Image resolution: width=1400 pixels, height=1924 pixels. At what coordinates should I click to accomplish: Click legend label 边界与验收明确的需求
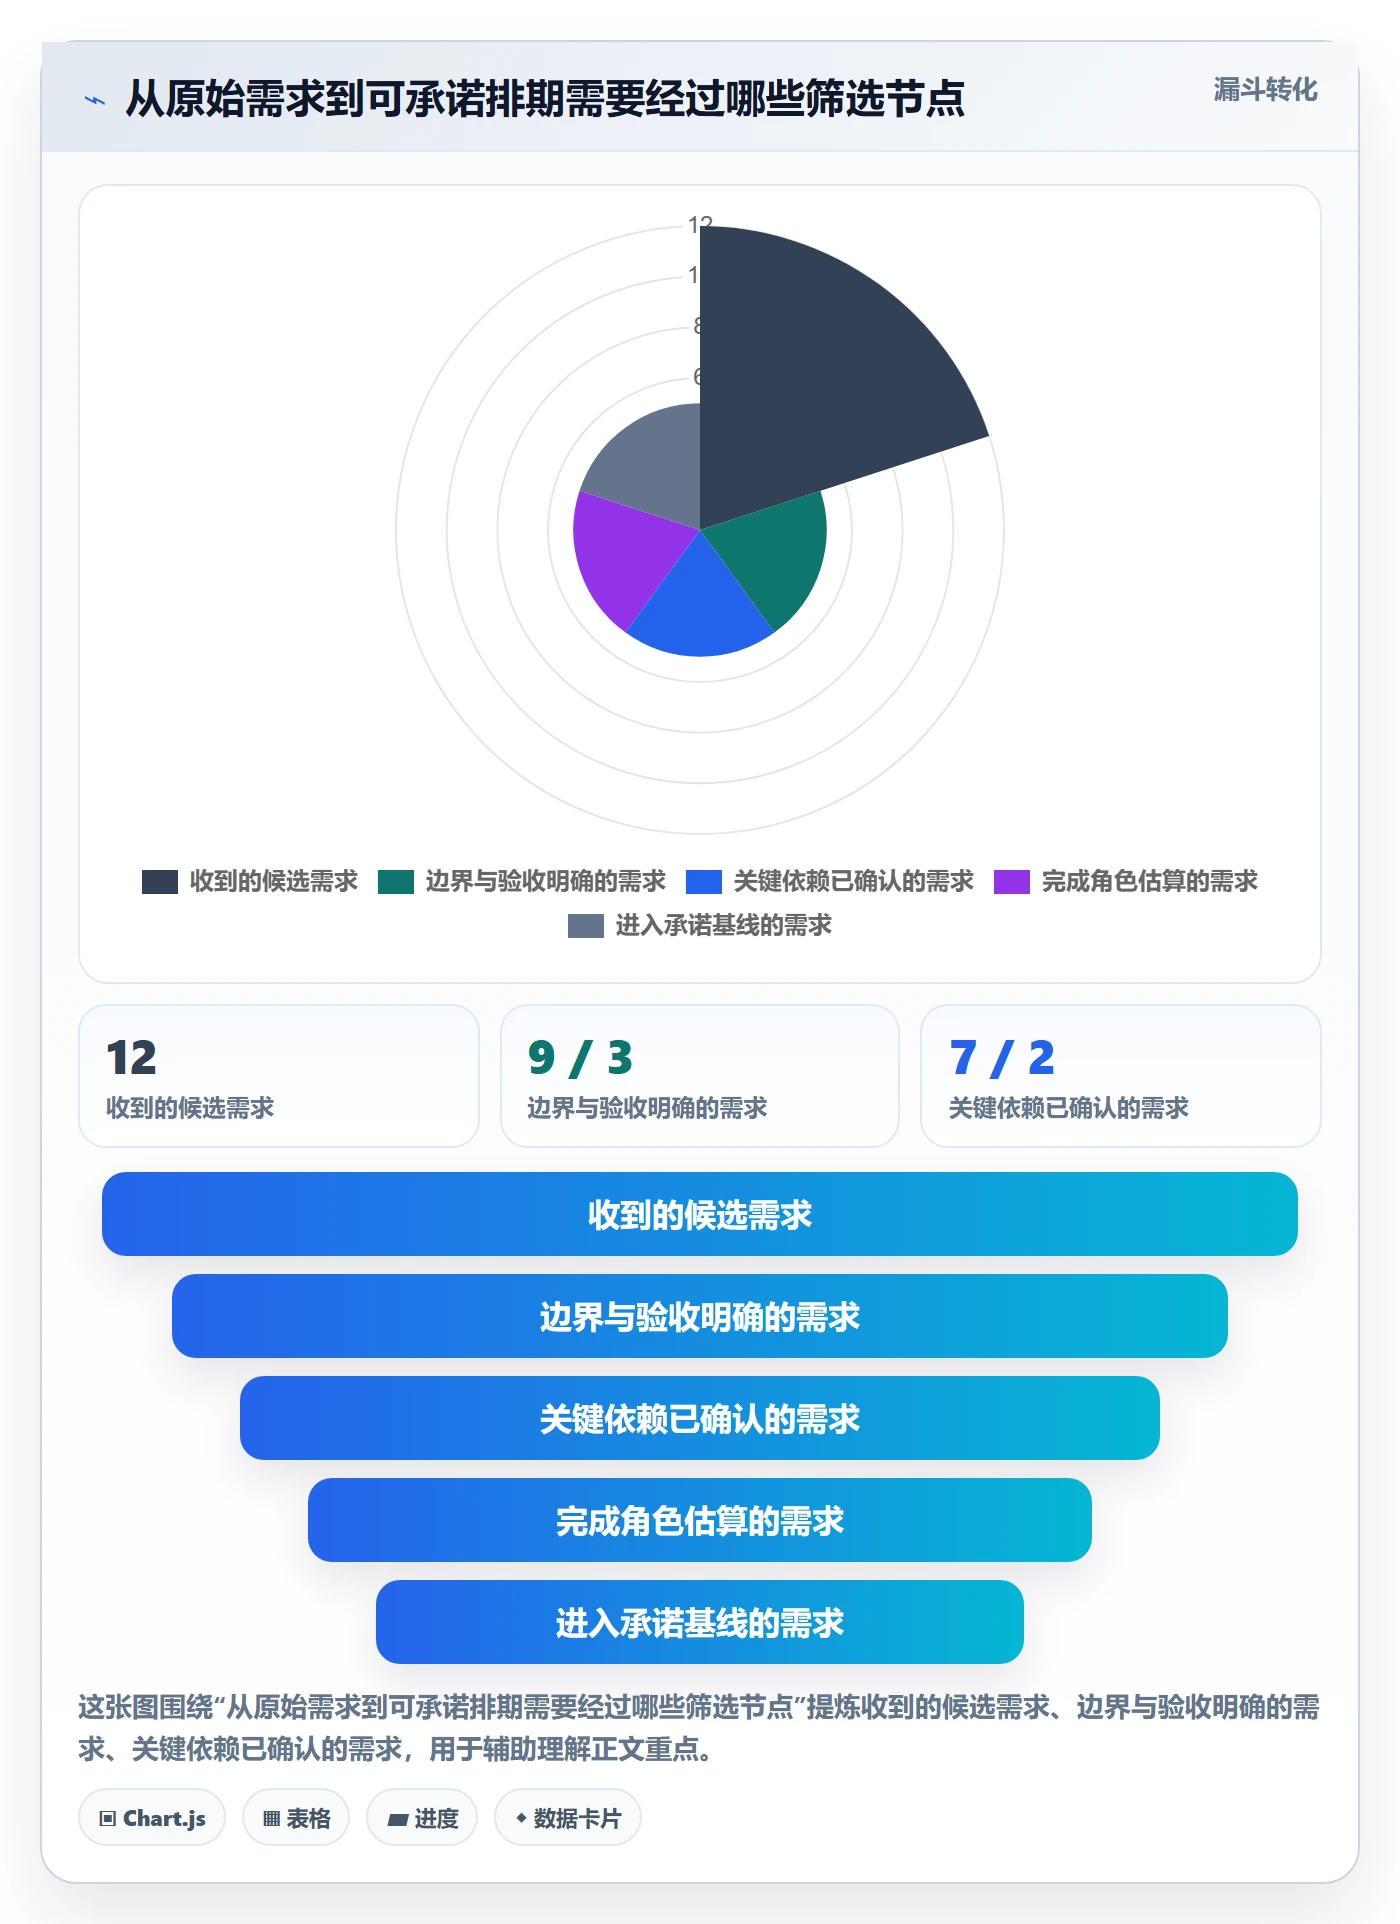tap(546, 881)
